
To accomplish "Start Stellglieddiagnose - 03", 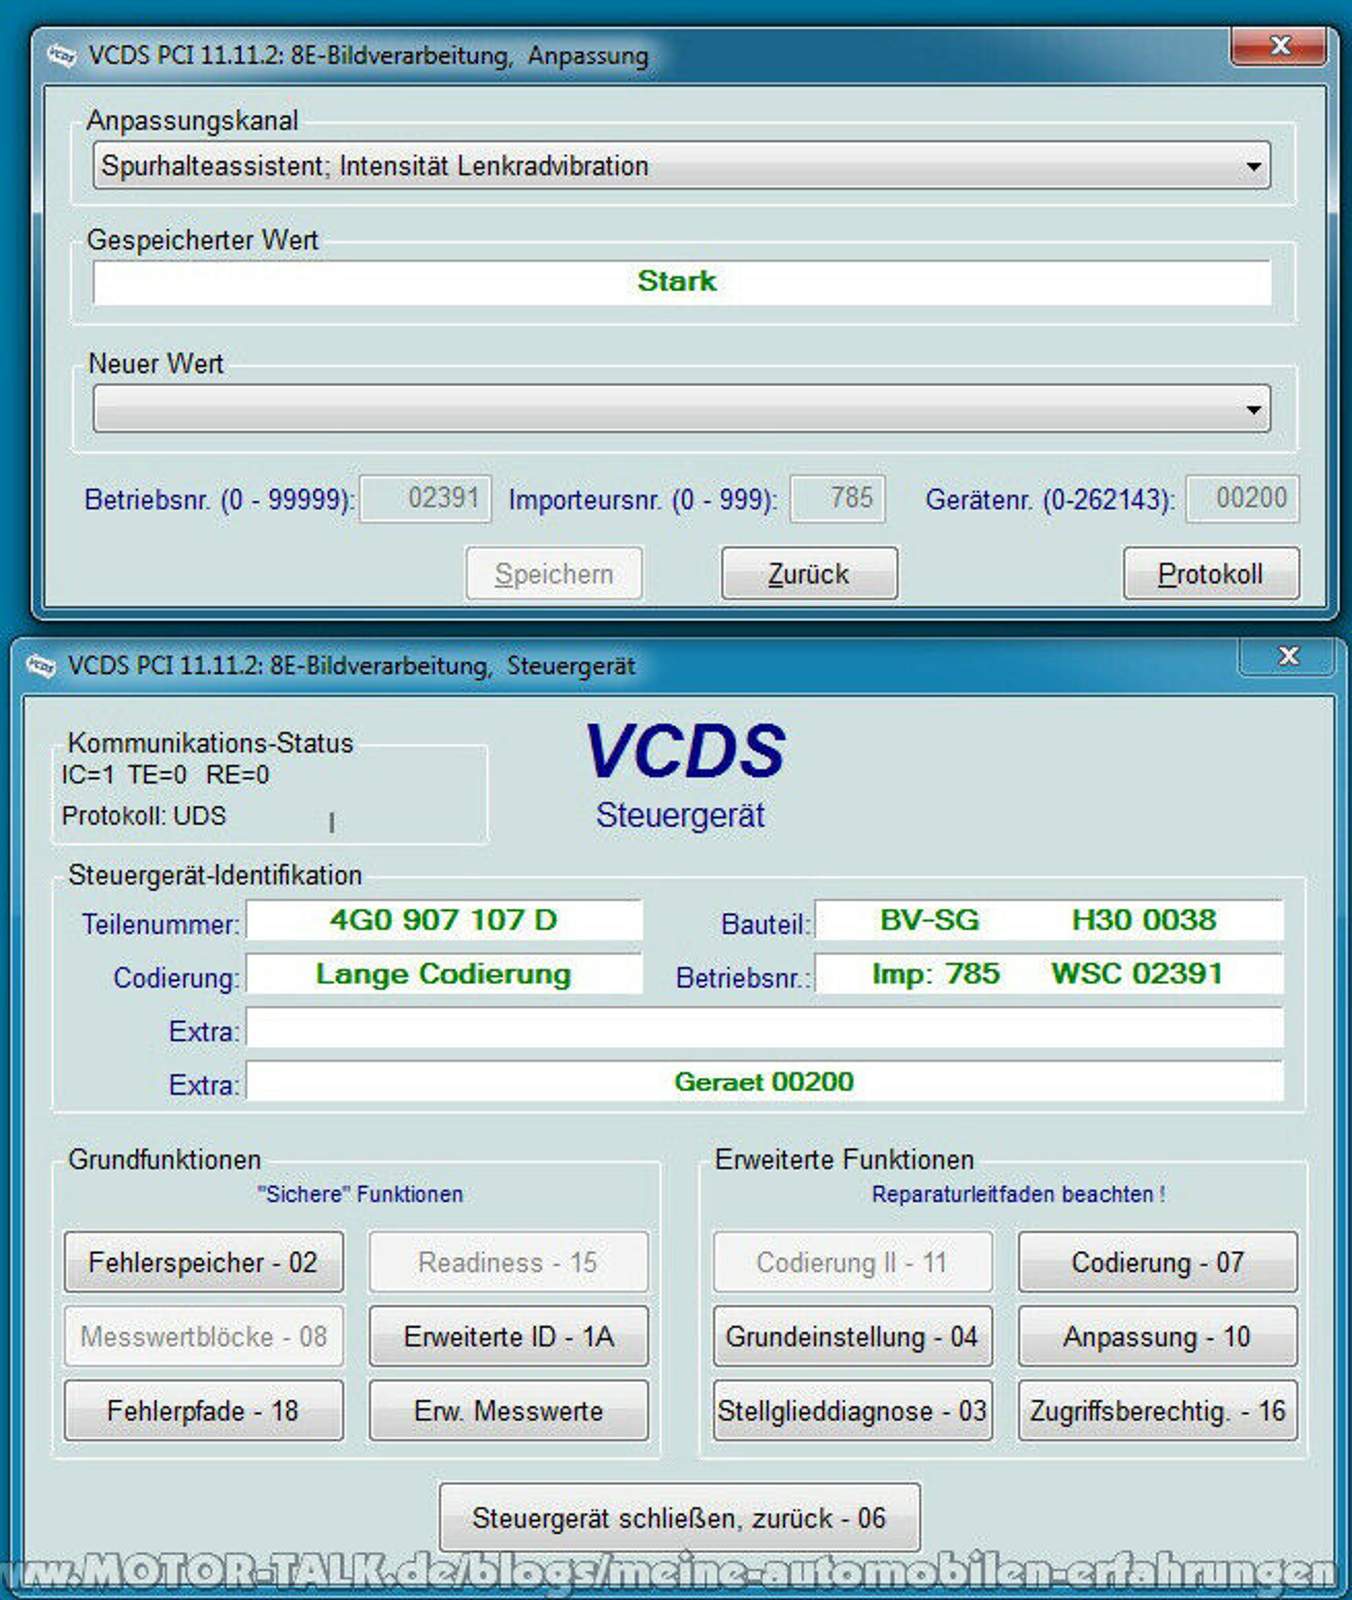I will [852, 1411].
